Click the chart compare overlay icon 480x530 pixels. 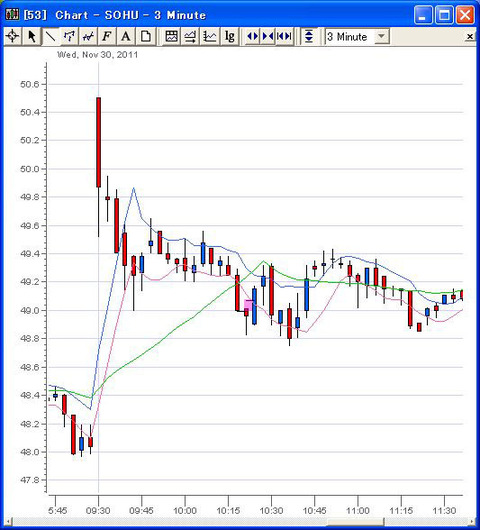[190, 36]
